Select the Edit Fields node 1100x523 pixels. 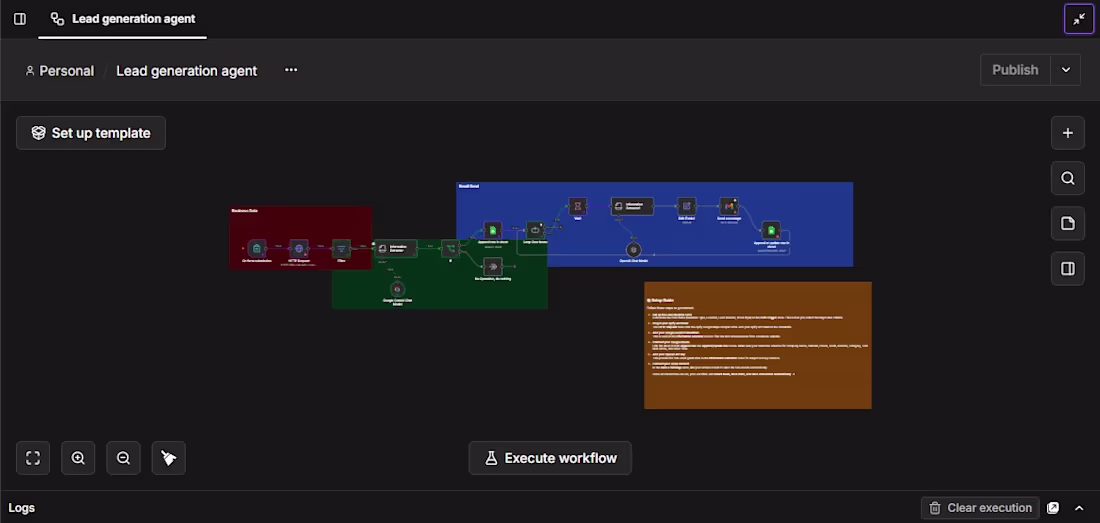click(x=687, y=206)
